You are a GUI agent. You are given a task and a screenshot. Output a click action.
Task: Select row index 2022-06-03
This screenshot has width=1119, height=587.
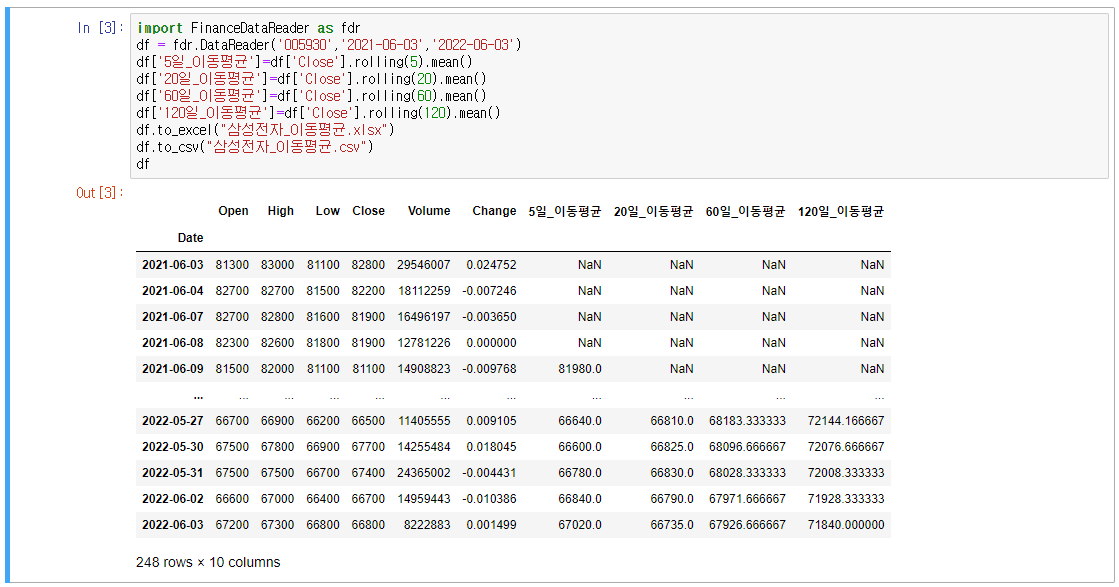tap(173, 525)
